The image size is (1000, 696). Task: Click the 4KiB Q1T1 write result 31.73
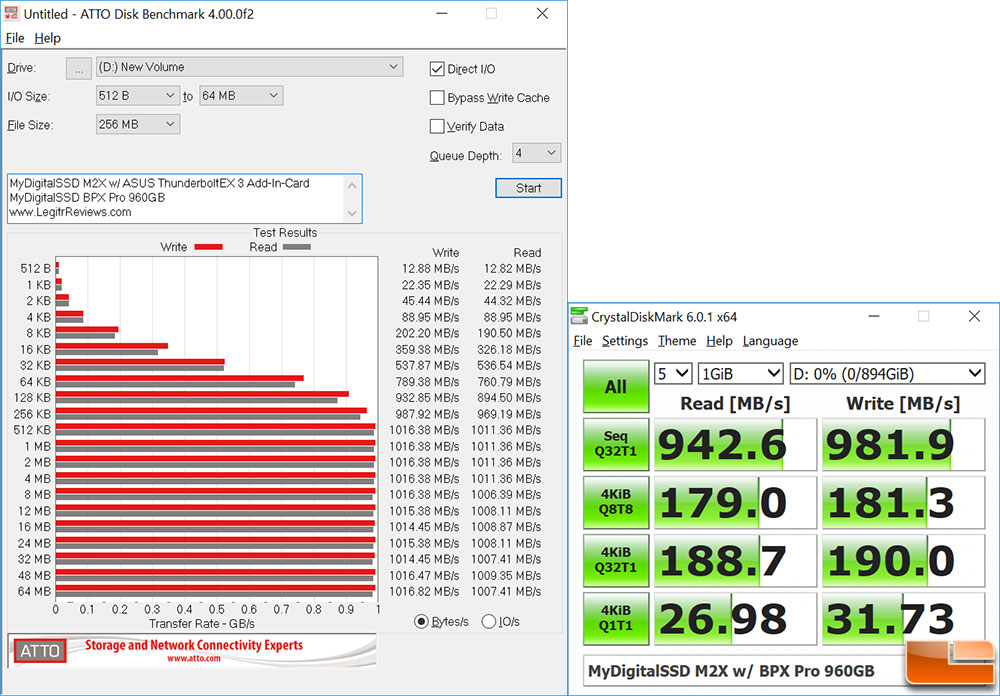point(903,619)
